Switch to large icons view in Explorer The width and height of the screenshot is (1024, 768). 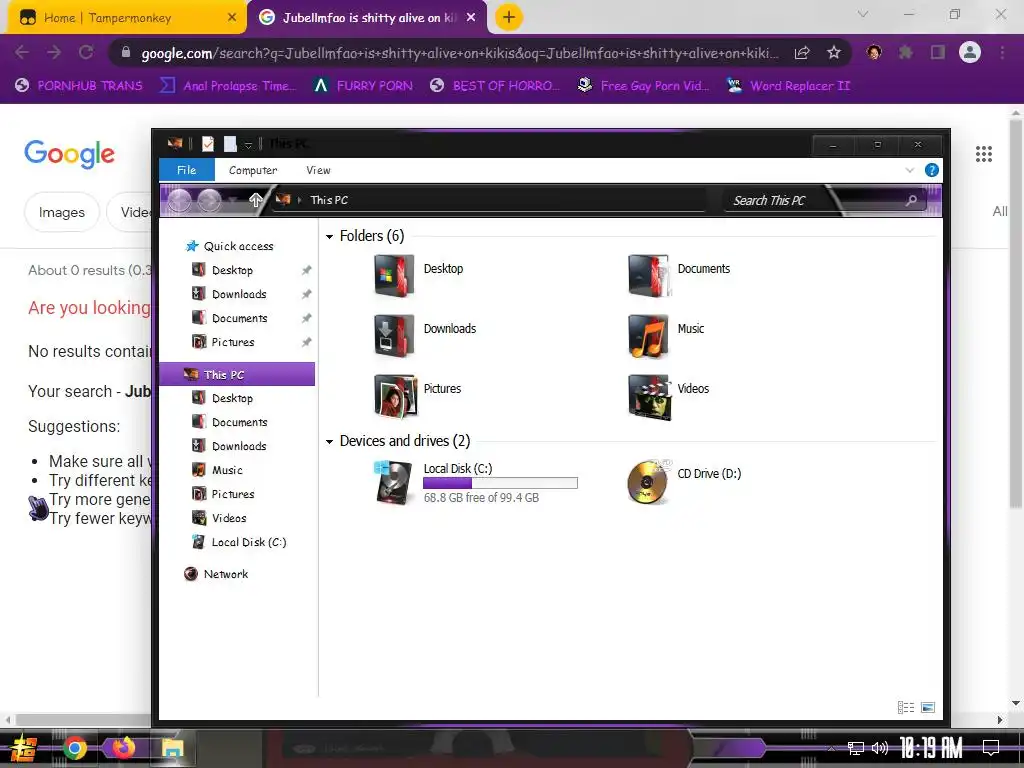click(x=928, y=707)
